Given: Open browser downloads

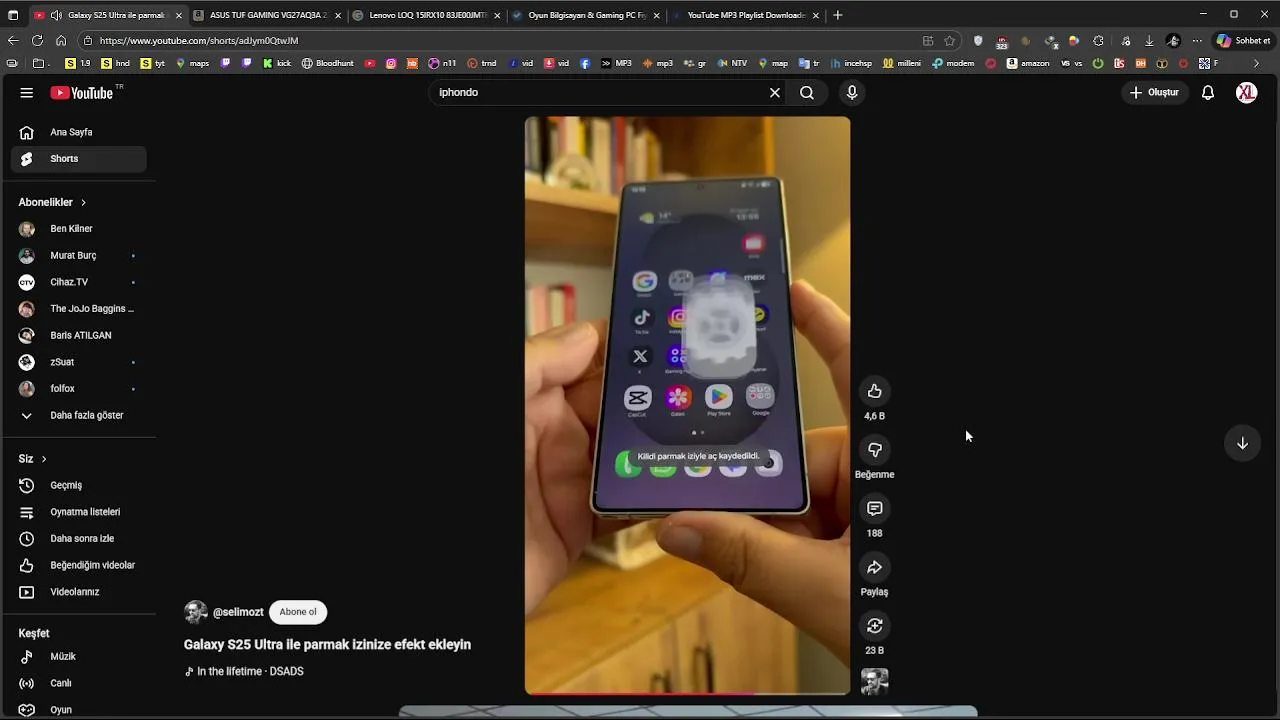Looking at the screenshot, I should [x=1149, y=41].
